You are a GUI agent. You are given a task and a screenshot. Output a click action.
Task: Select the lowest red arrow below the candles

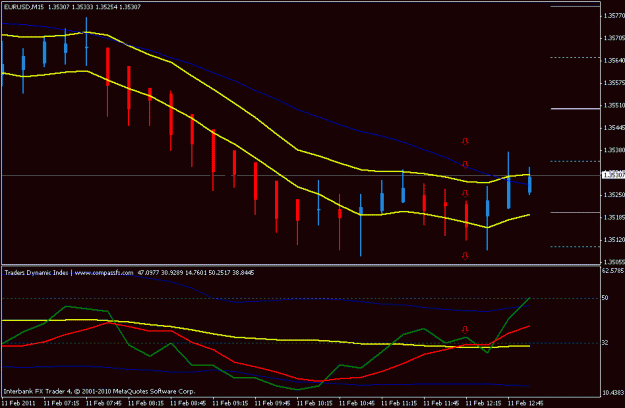(x=465, y=255)
